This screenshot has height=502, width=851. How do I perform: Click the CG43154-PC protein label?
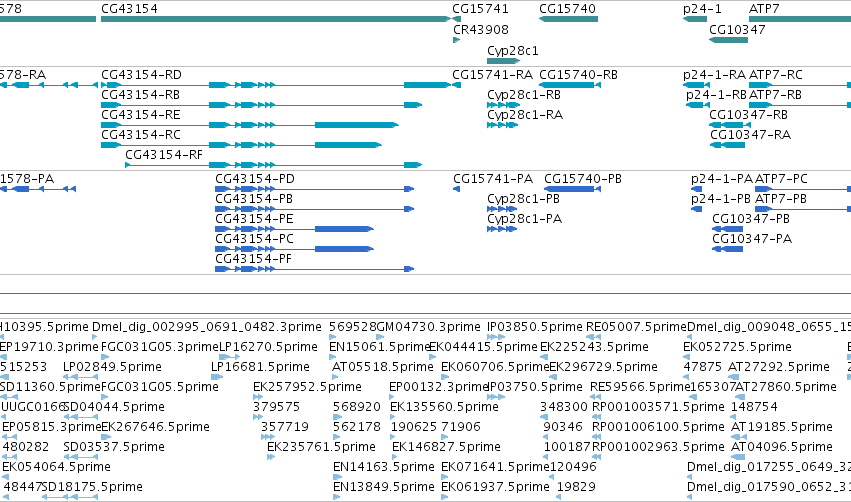(255, 239)
